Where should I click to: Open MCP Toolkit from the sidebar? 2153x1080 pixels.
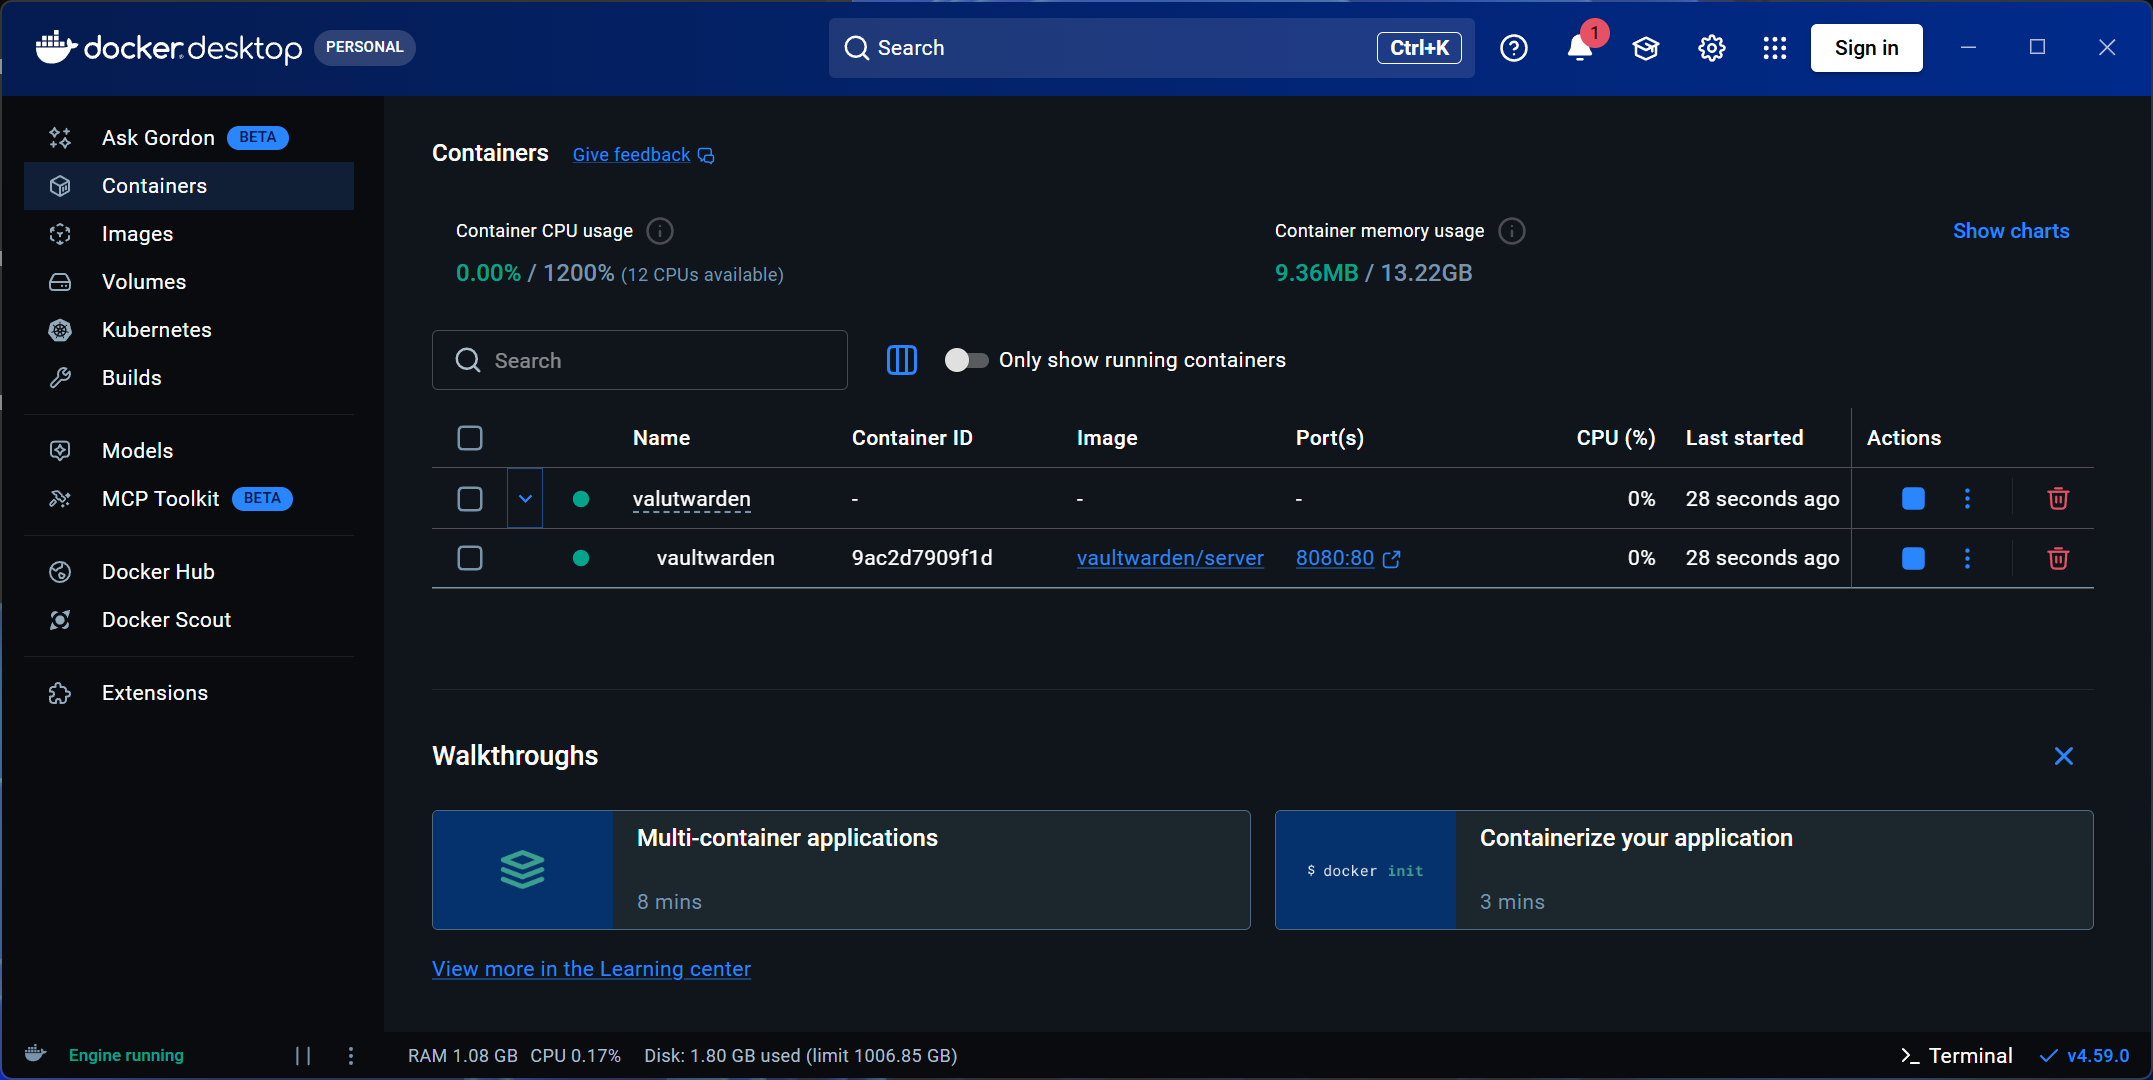coord(160,498)
